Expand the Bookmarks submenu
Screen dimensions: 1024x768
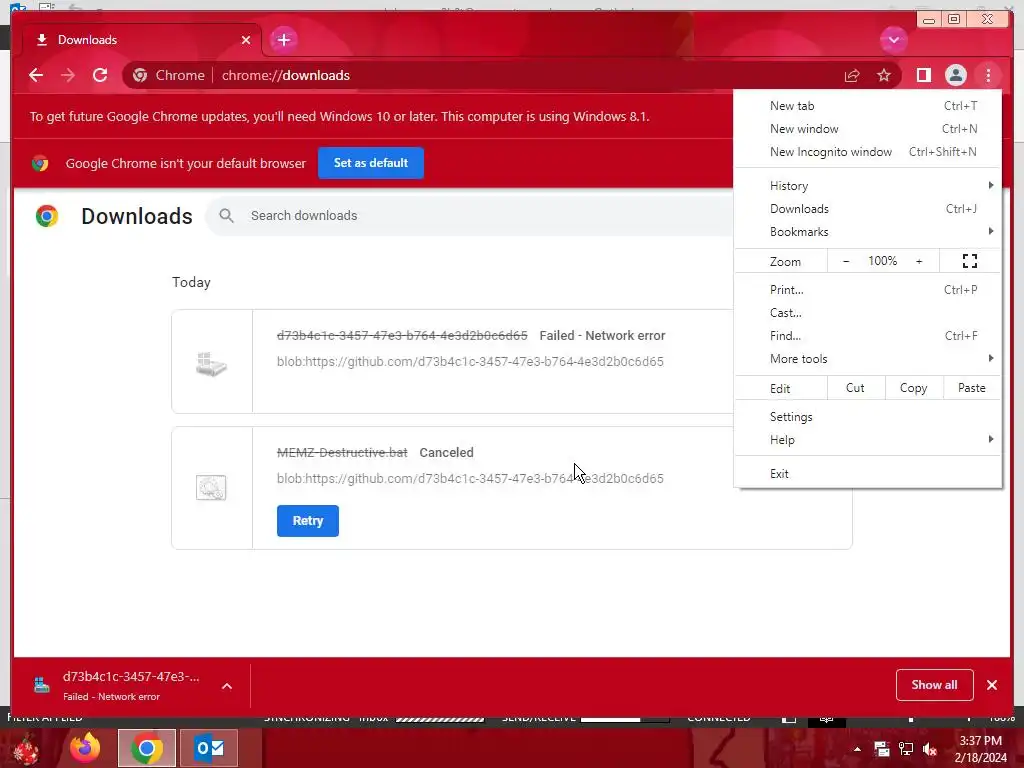(868, 232)
